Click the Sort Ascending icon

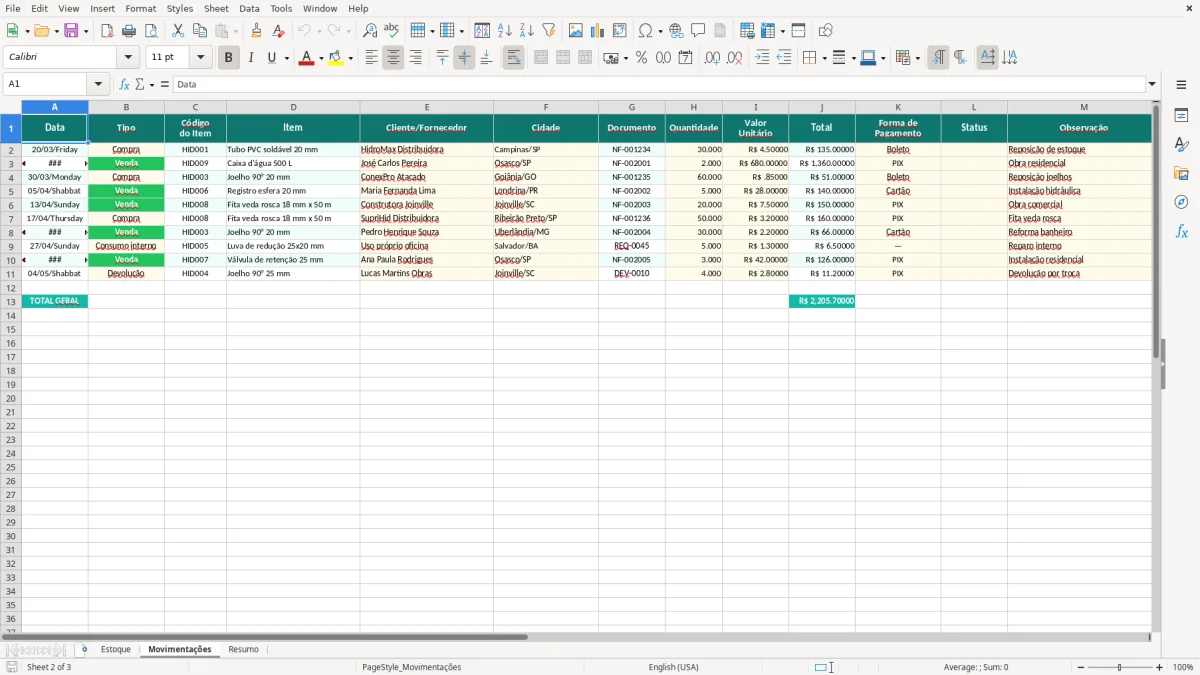click(x=504, y=31)
